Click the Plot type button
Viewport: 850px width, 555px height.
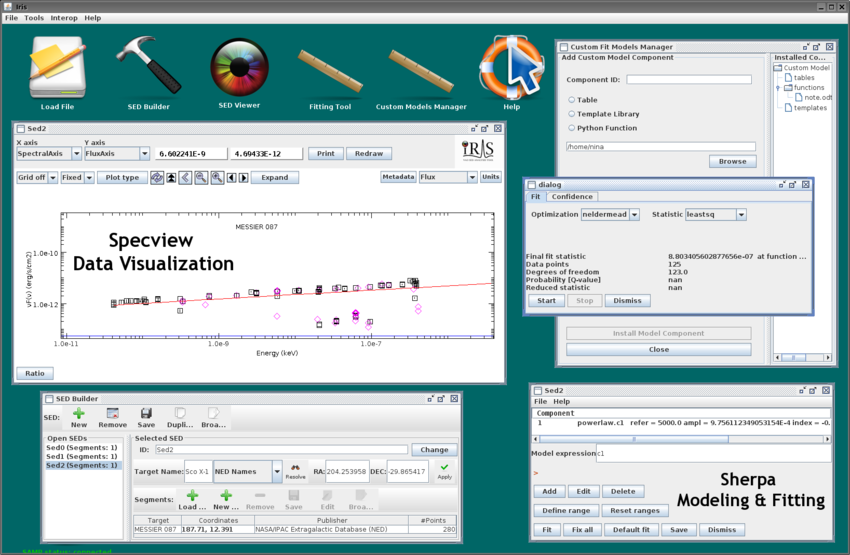point(123,178)
